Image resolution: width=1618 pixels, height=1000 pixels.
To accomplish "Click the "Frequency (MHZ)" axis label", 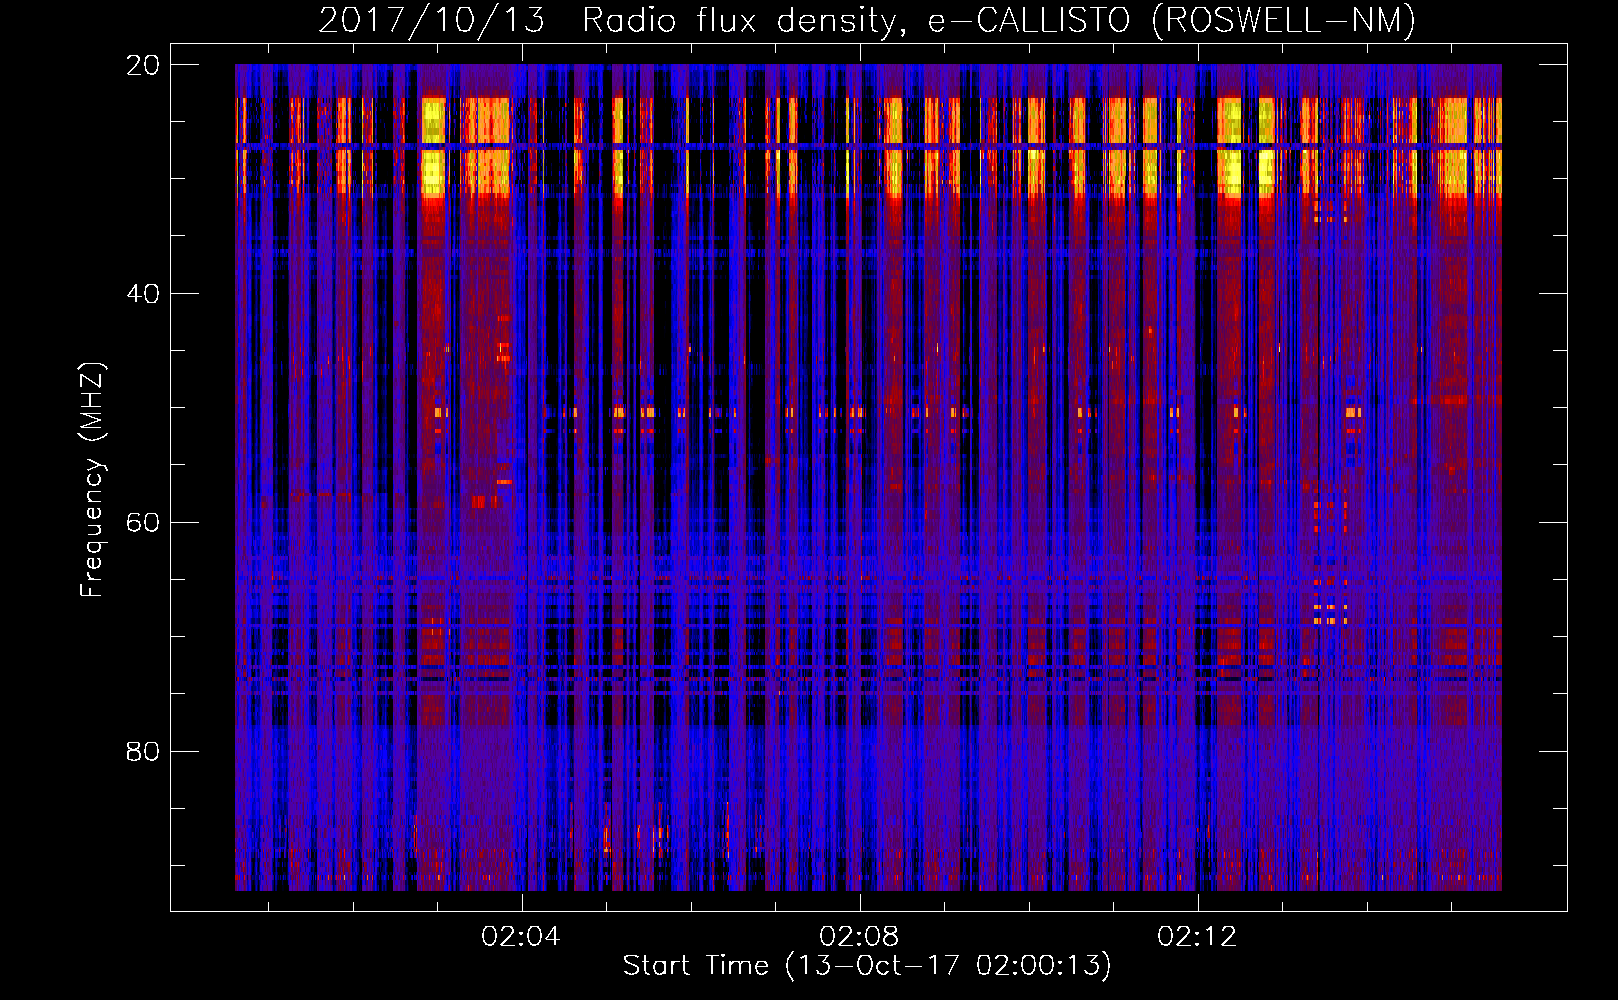I will (92, 480).
